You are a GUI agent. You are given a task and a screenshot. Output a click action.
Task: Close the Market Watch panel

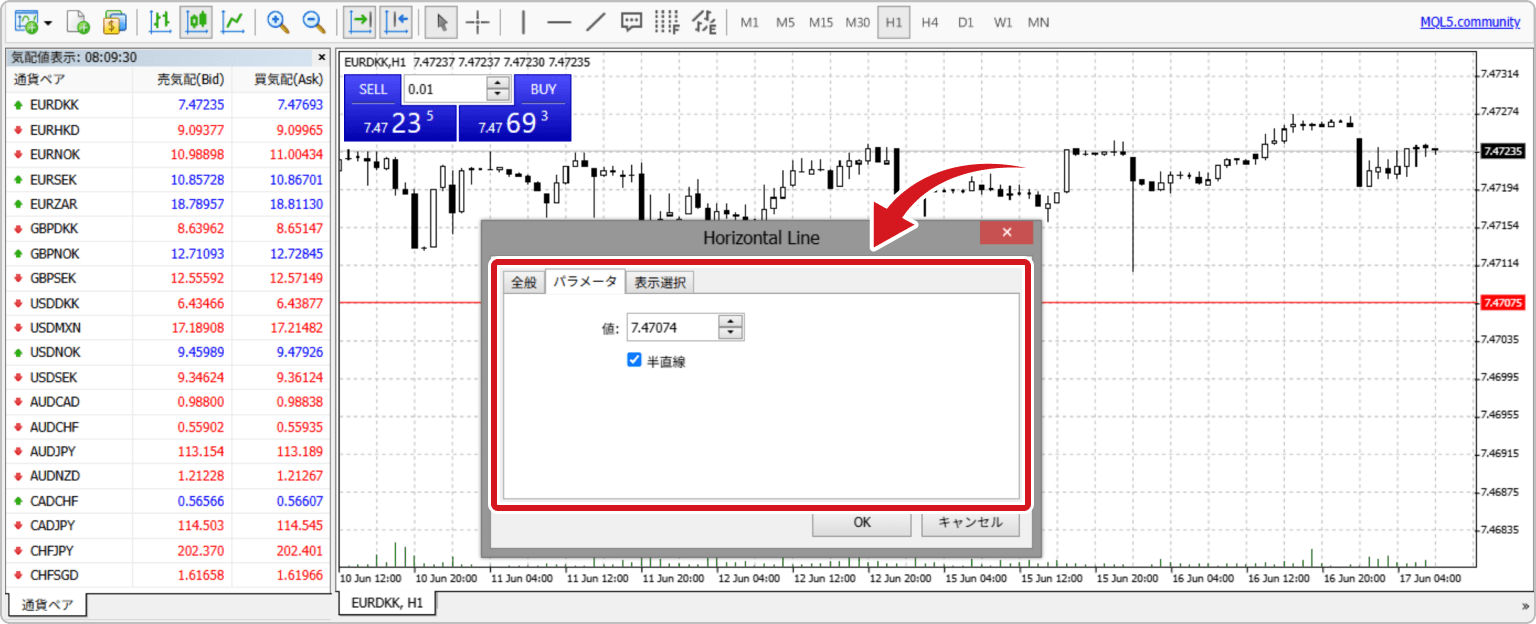coord(321,58)
